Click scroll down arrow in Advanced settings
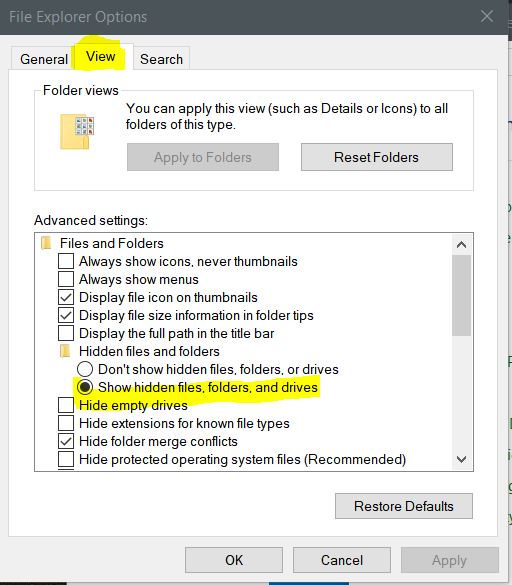Image resolution: width=512 pixels, height=585 pixels. 462,459
